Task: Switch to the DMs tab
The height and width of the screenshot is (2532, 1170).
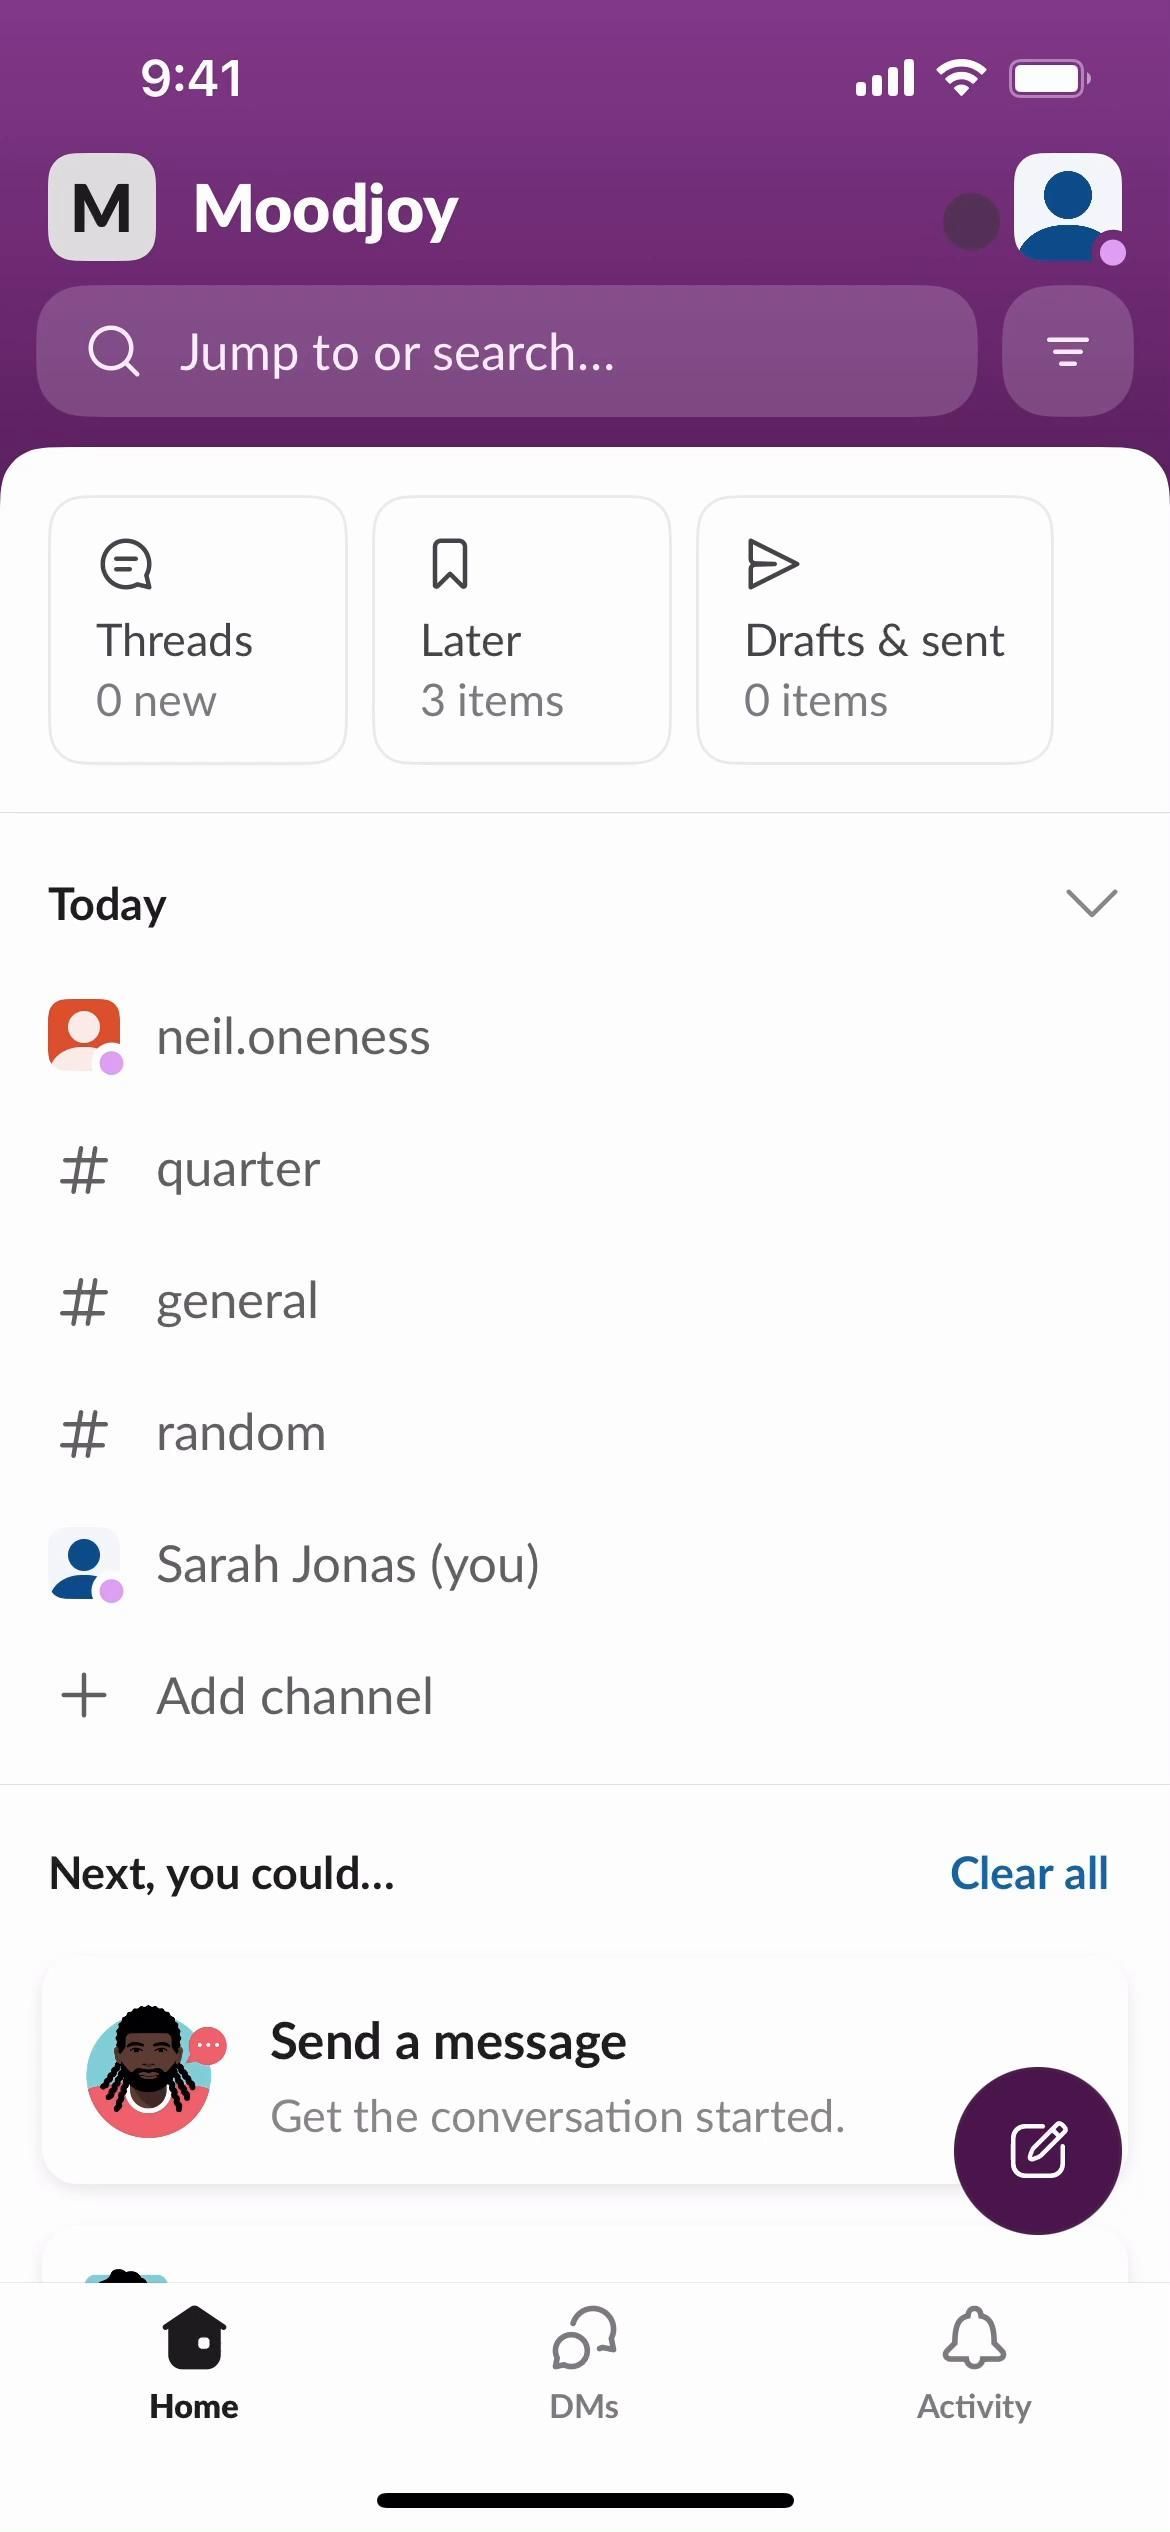Action: coord(584,2364)
